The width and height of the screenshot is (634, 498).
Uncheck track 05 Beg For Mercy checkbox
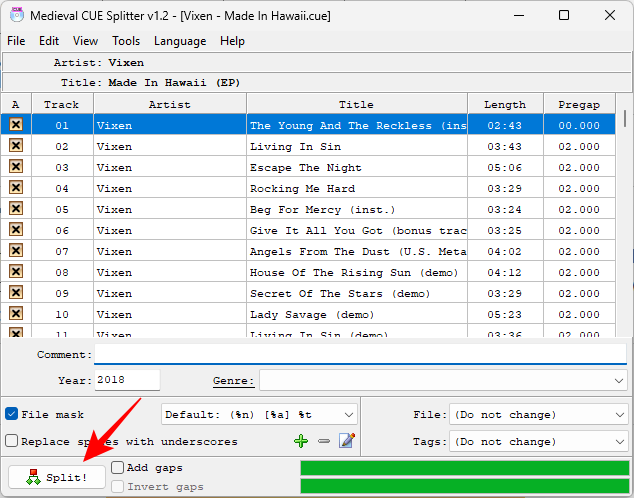16,209
